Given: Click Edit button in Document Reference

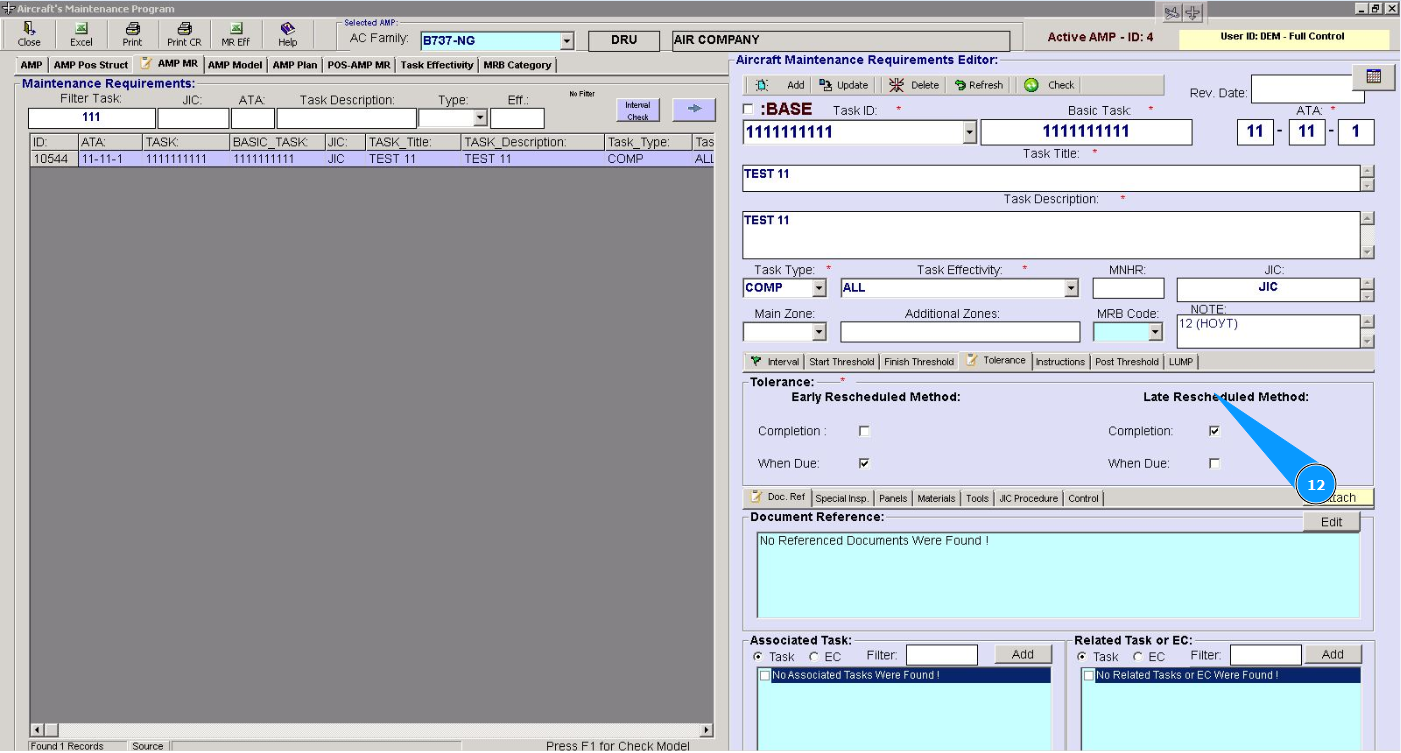Looking at the screenshot, I should pyautogui.click(x=1331, y=522).
